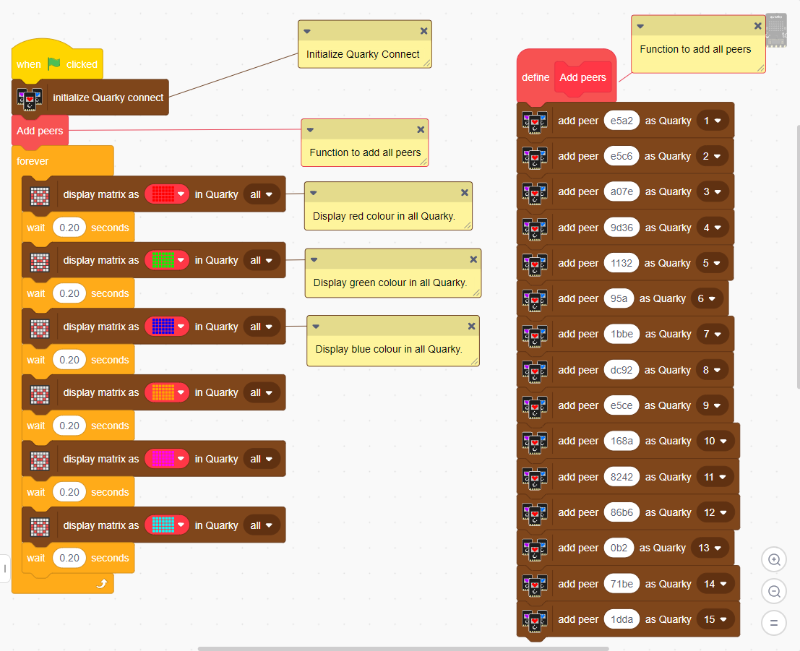The image size is (800, 651).
Task: Edit wait seconds value after cyan display
Action: coord(69,558)
